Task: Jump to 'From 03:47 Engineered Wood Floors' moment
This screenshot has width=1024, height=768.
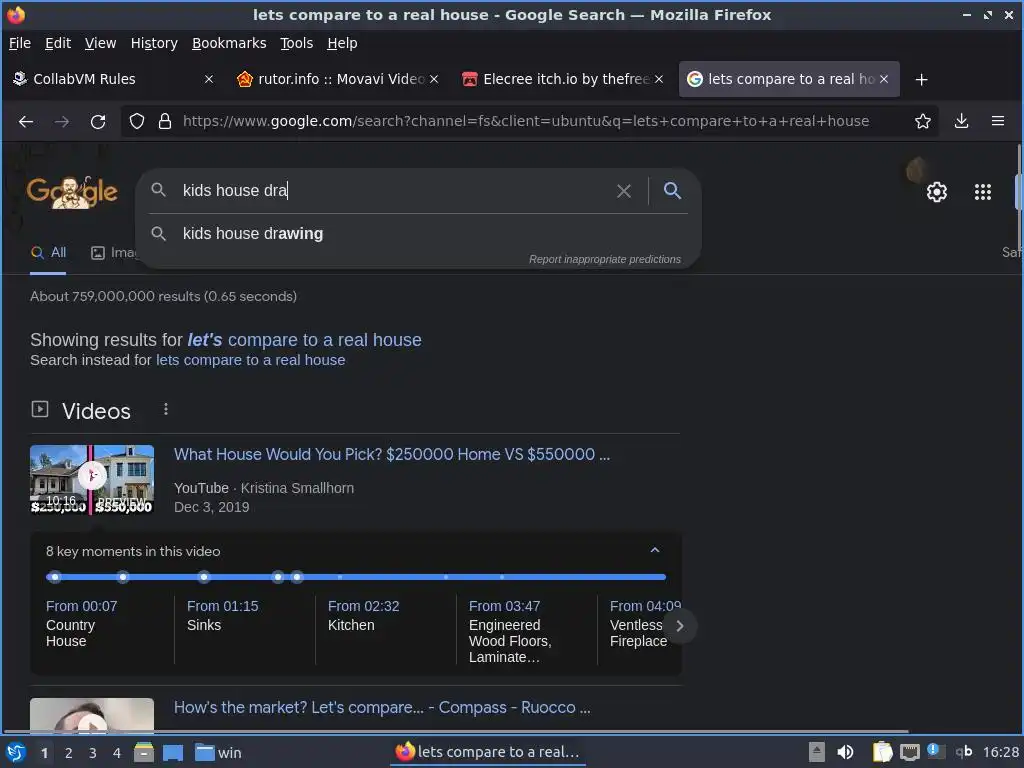Action: (x=510, y=631)
